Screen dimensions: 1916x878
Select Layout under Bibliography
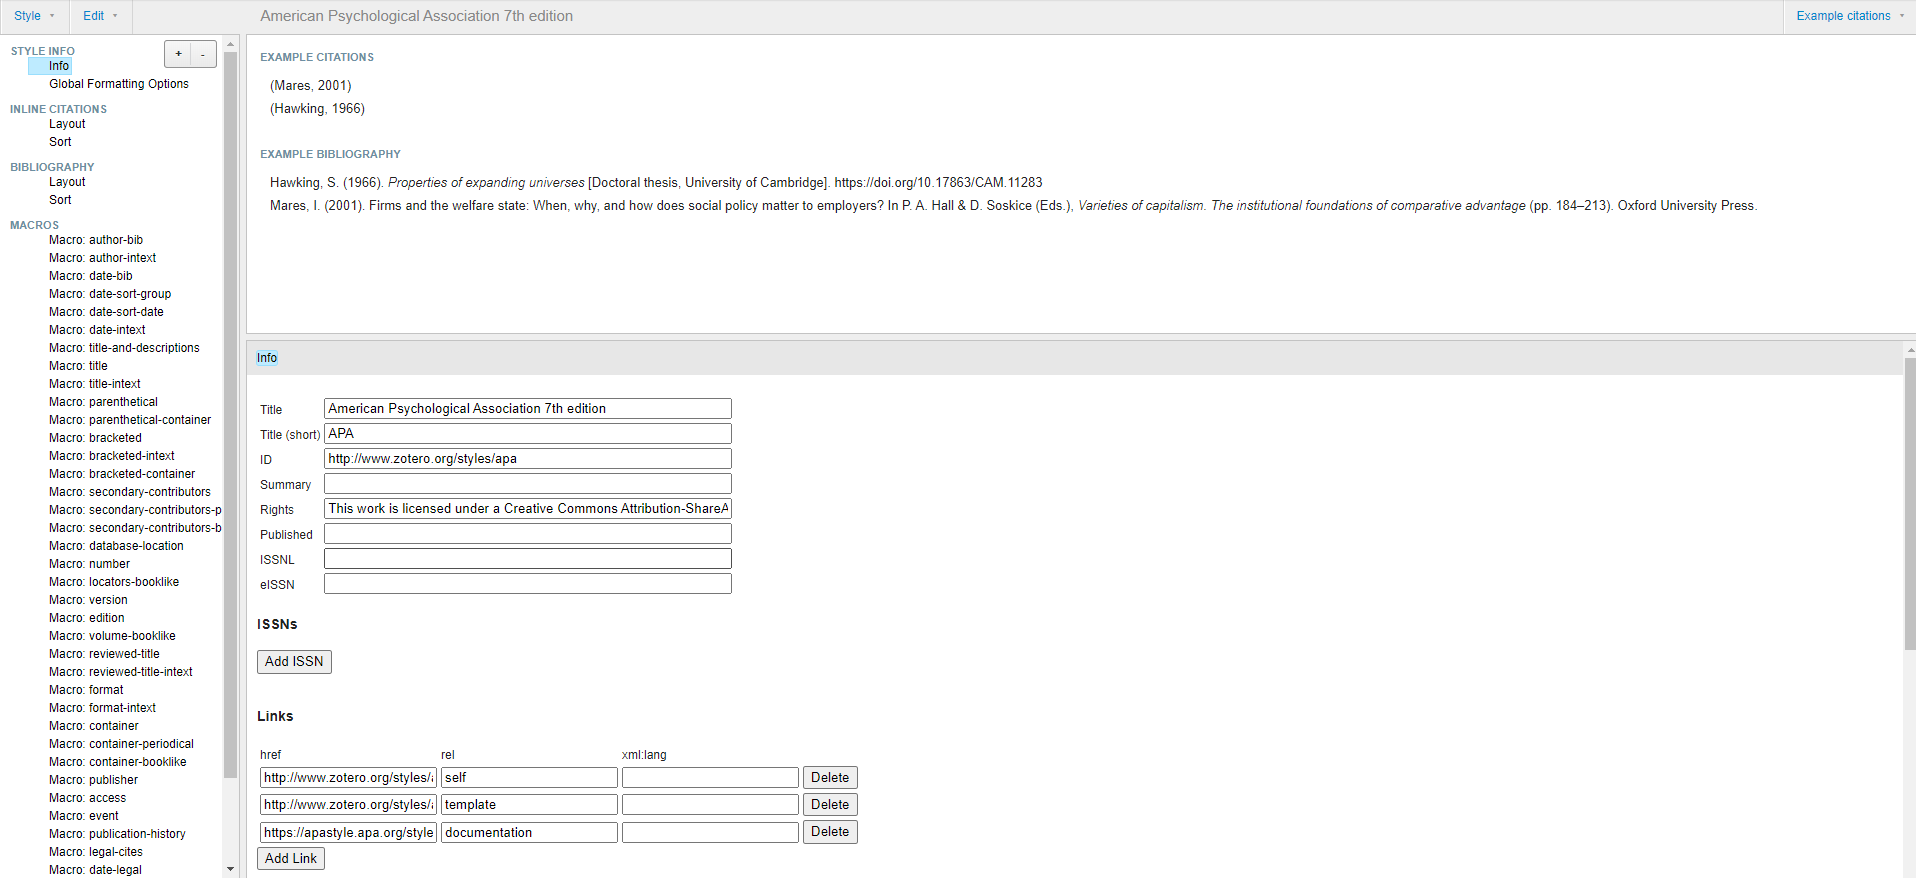(67, 182)
